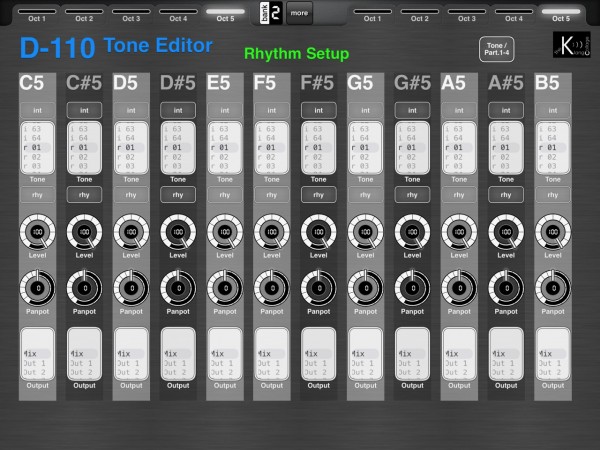Viewport: 600px width, 450px height.
Task: Select the left-hand Oct 4 tab
Action: pyautogui.click(x=178, y=15)
